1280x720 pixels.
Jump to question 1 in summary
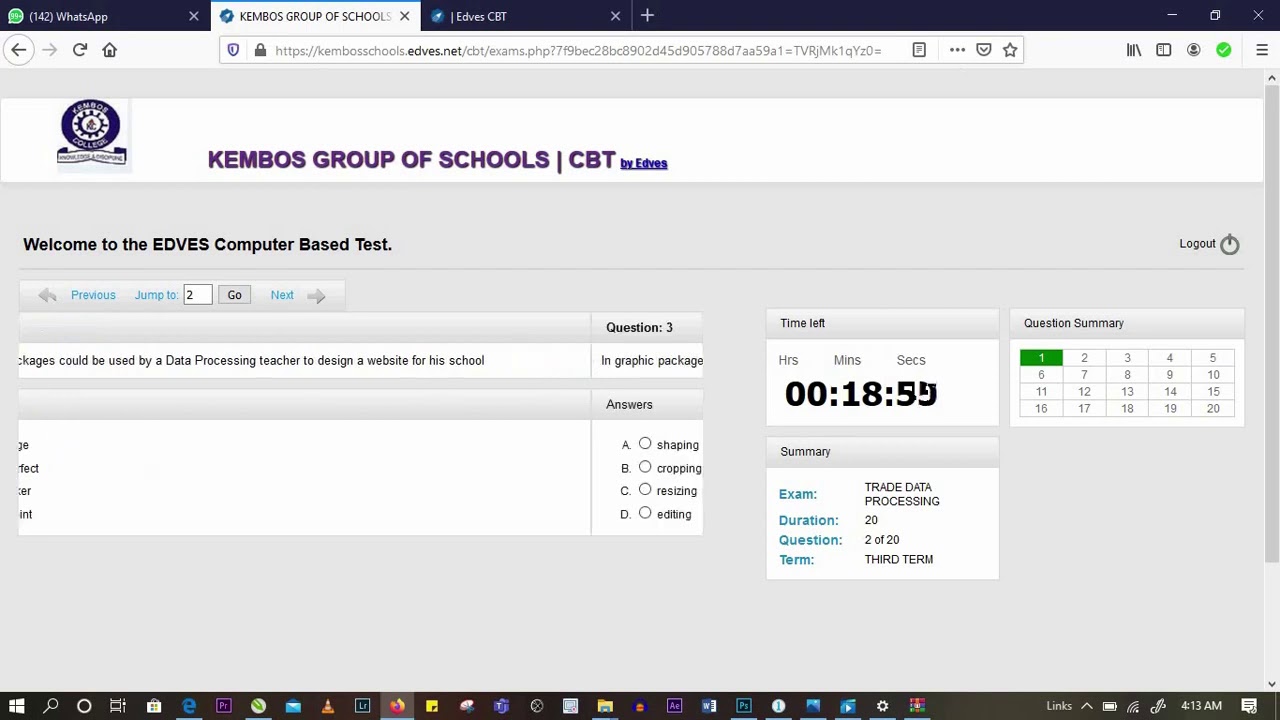click(1041, 358)
